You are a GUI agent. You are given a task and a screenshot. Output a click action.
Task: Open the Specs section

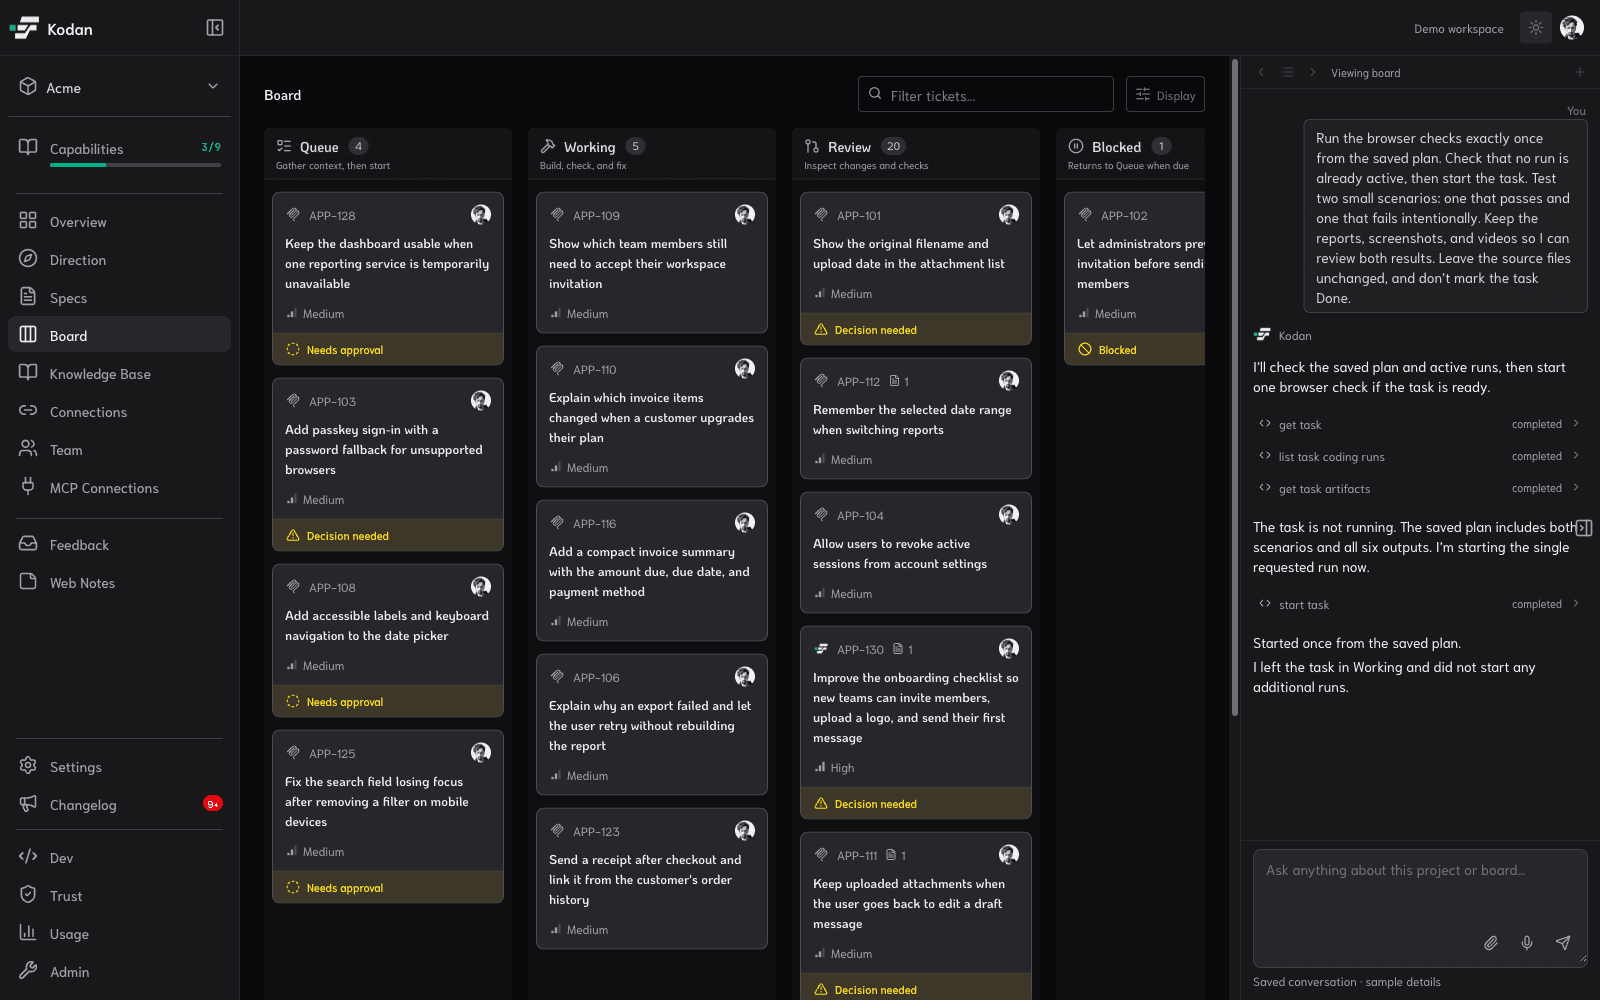(120, 297)
